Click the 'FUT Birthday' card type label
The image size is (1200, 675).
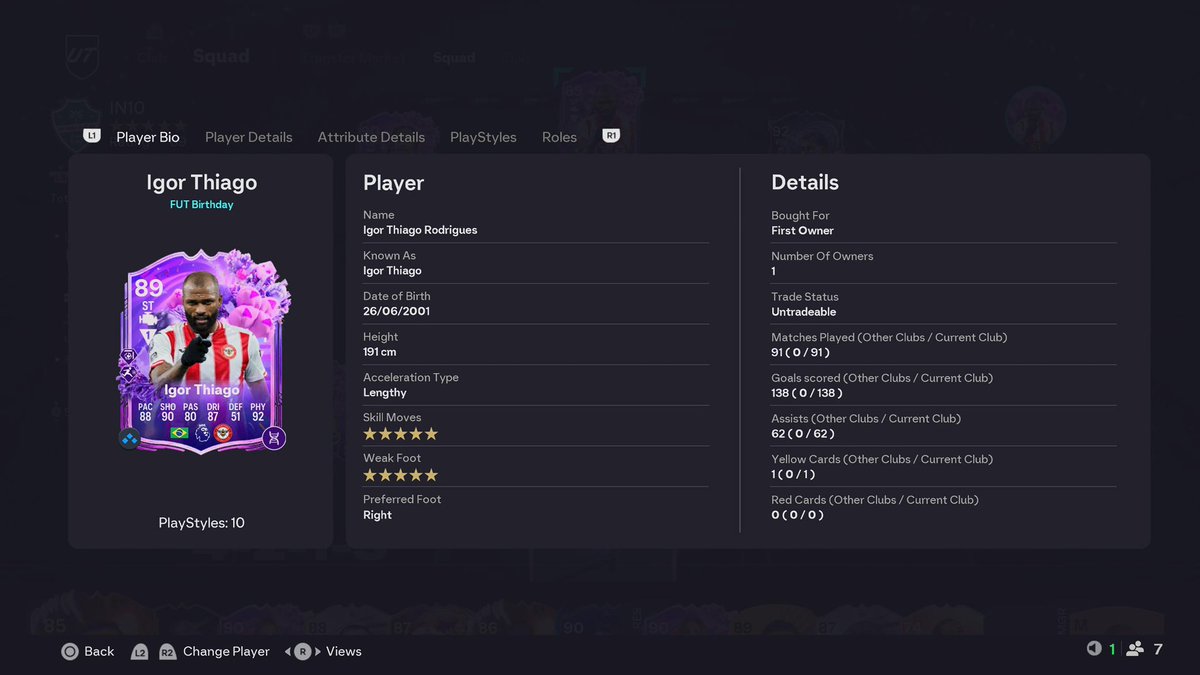coord(201,204)
